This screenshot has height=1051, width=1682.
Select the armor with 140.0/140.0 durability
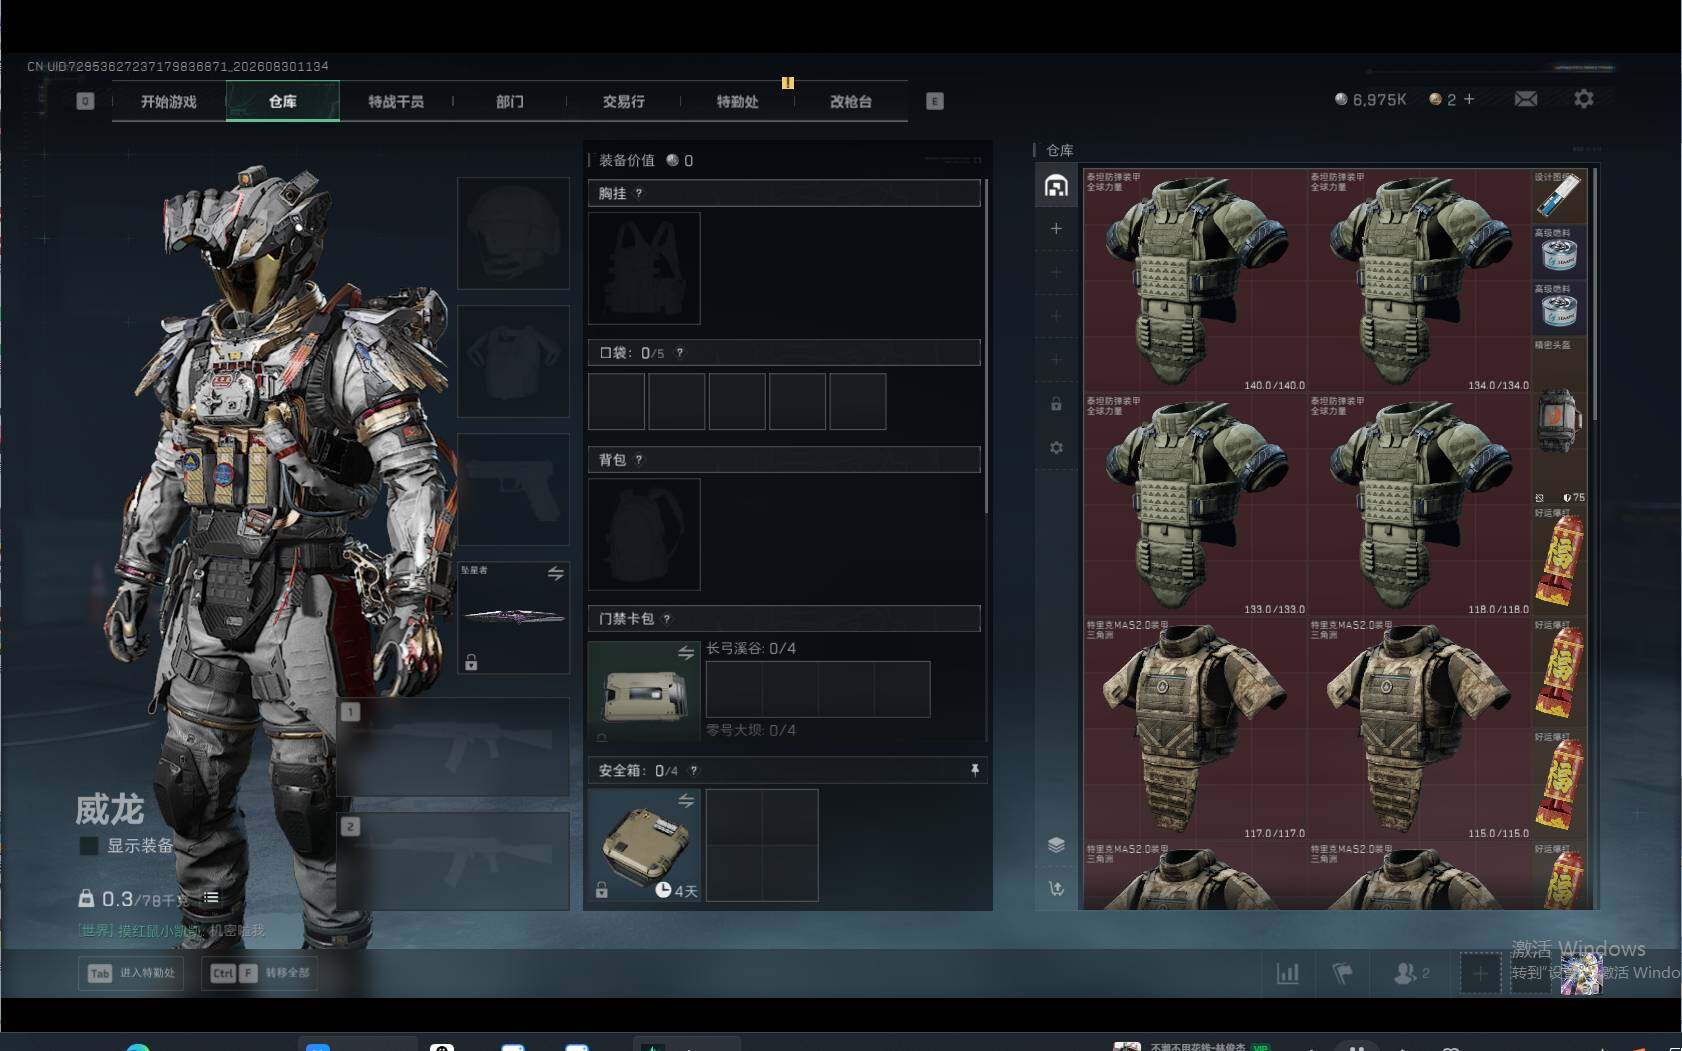coord(1196,281)
